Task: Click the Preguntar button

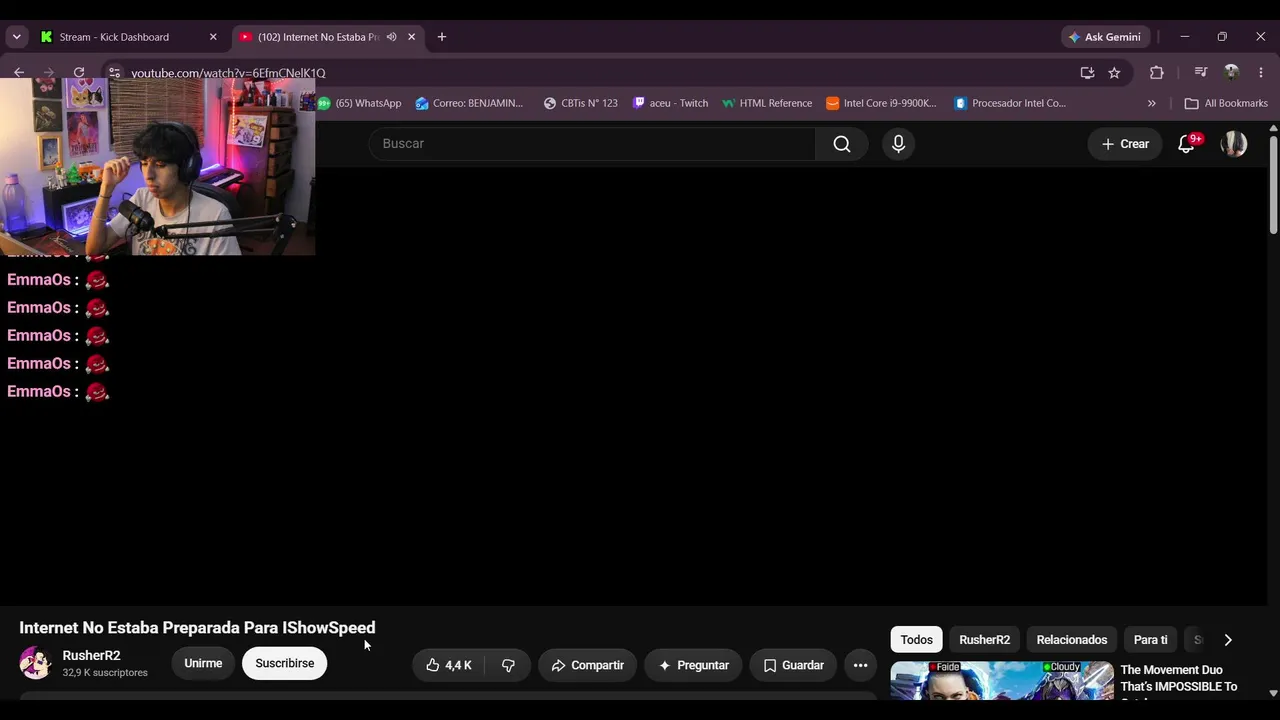Action: point(693,665)
